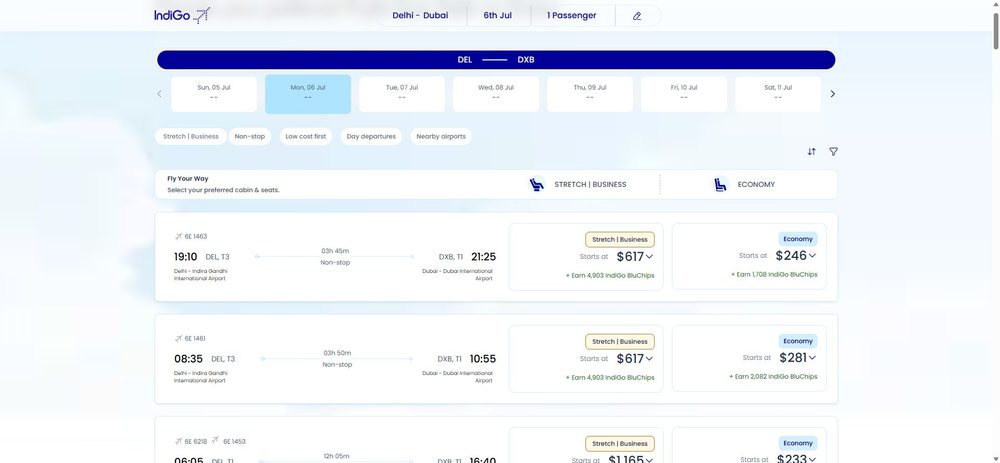Open the filter funnel icon
Viewport: 1000px width, 463px height.
pos(833,152)
